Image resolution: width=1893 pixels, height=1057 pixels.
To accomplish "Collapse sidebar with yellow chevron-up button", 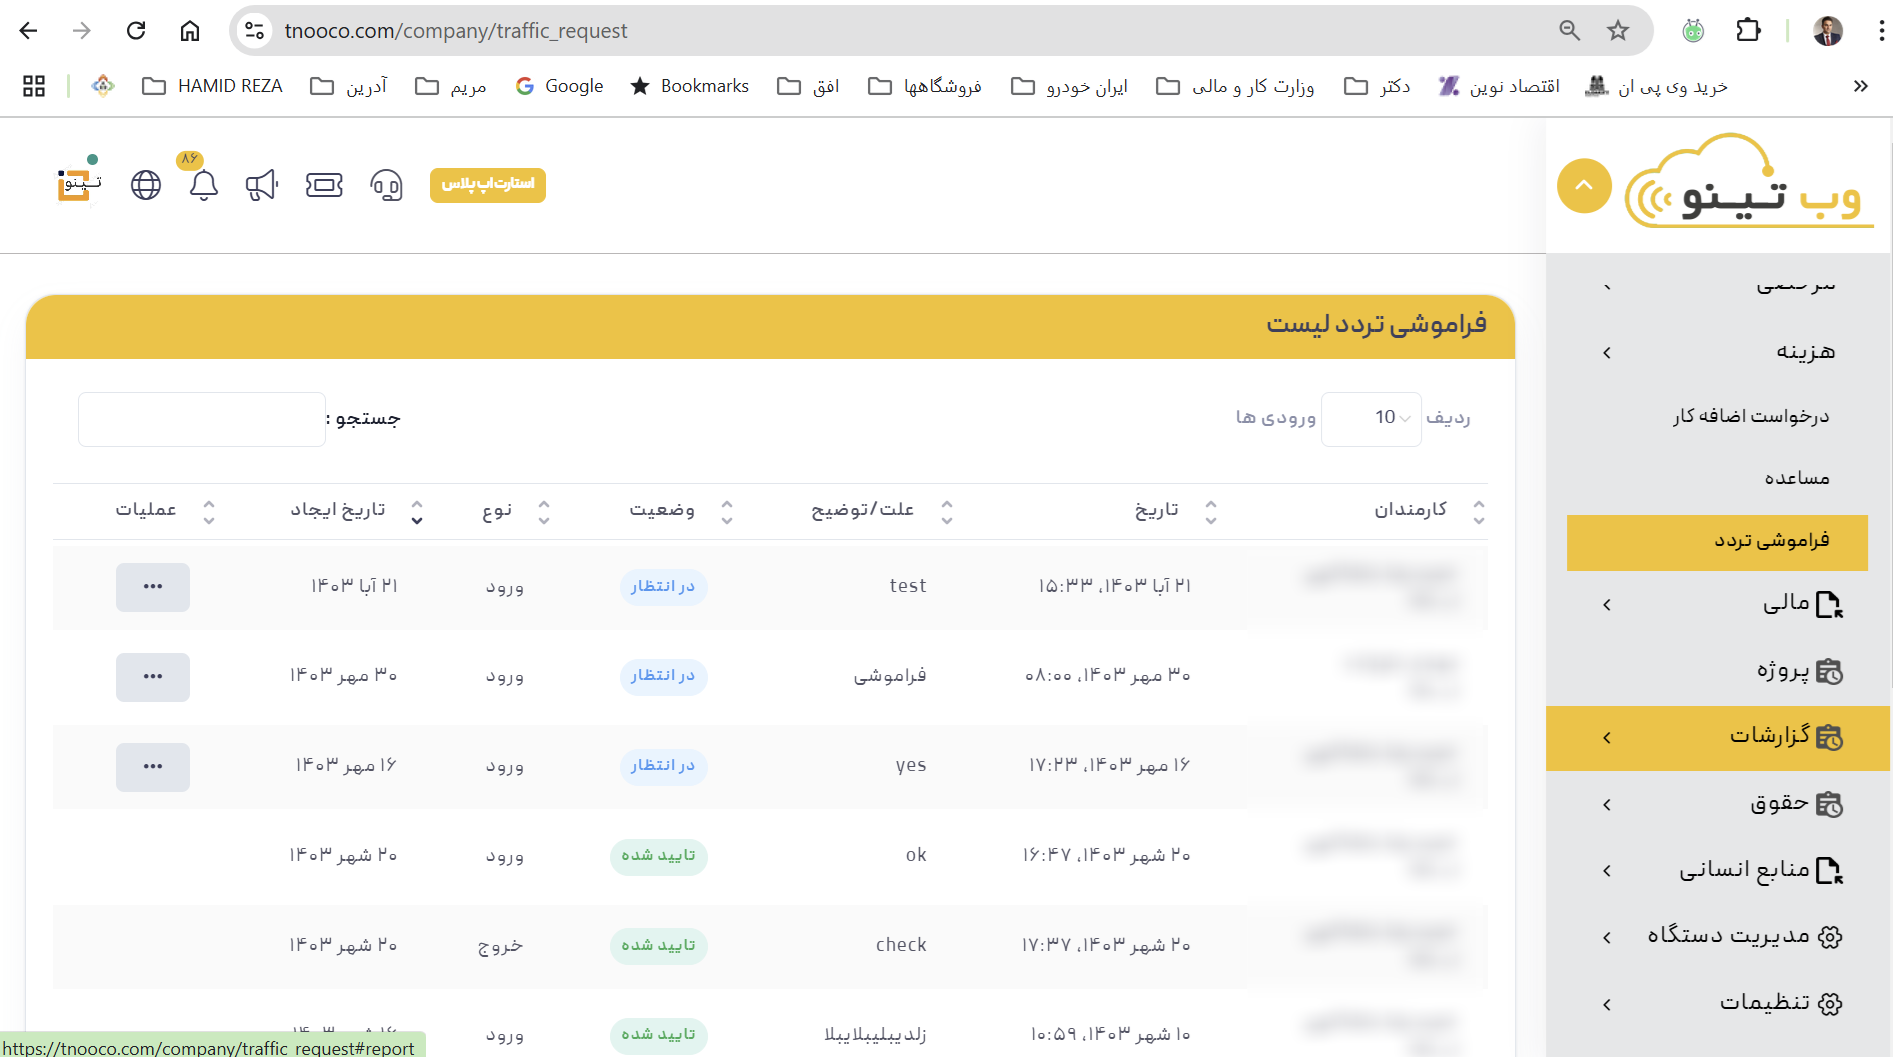I will [1584, 186].
